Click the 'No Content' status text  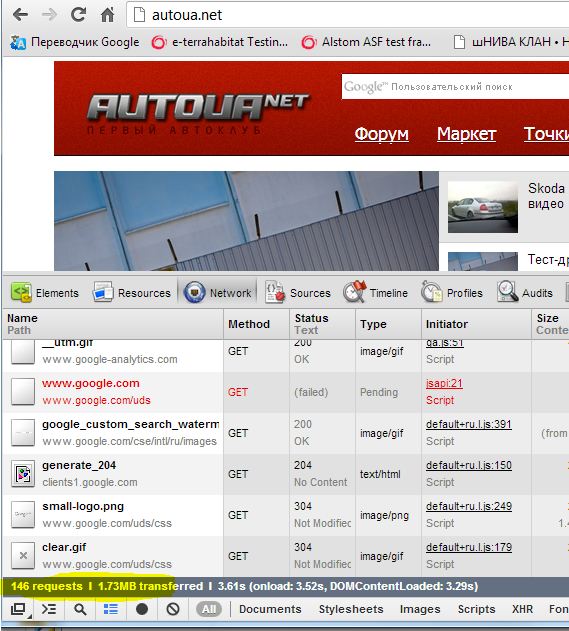point(320,482)
